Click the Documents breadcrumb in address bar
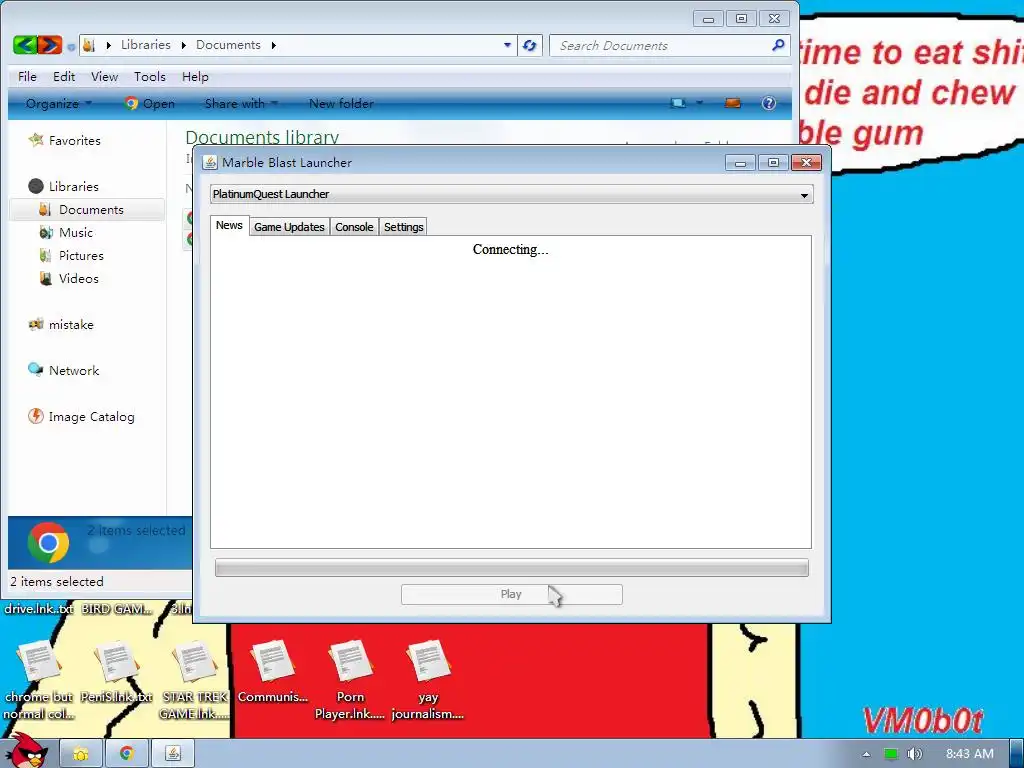The width and height of the screenshot is (1024, 768). coord(228,45)
